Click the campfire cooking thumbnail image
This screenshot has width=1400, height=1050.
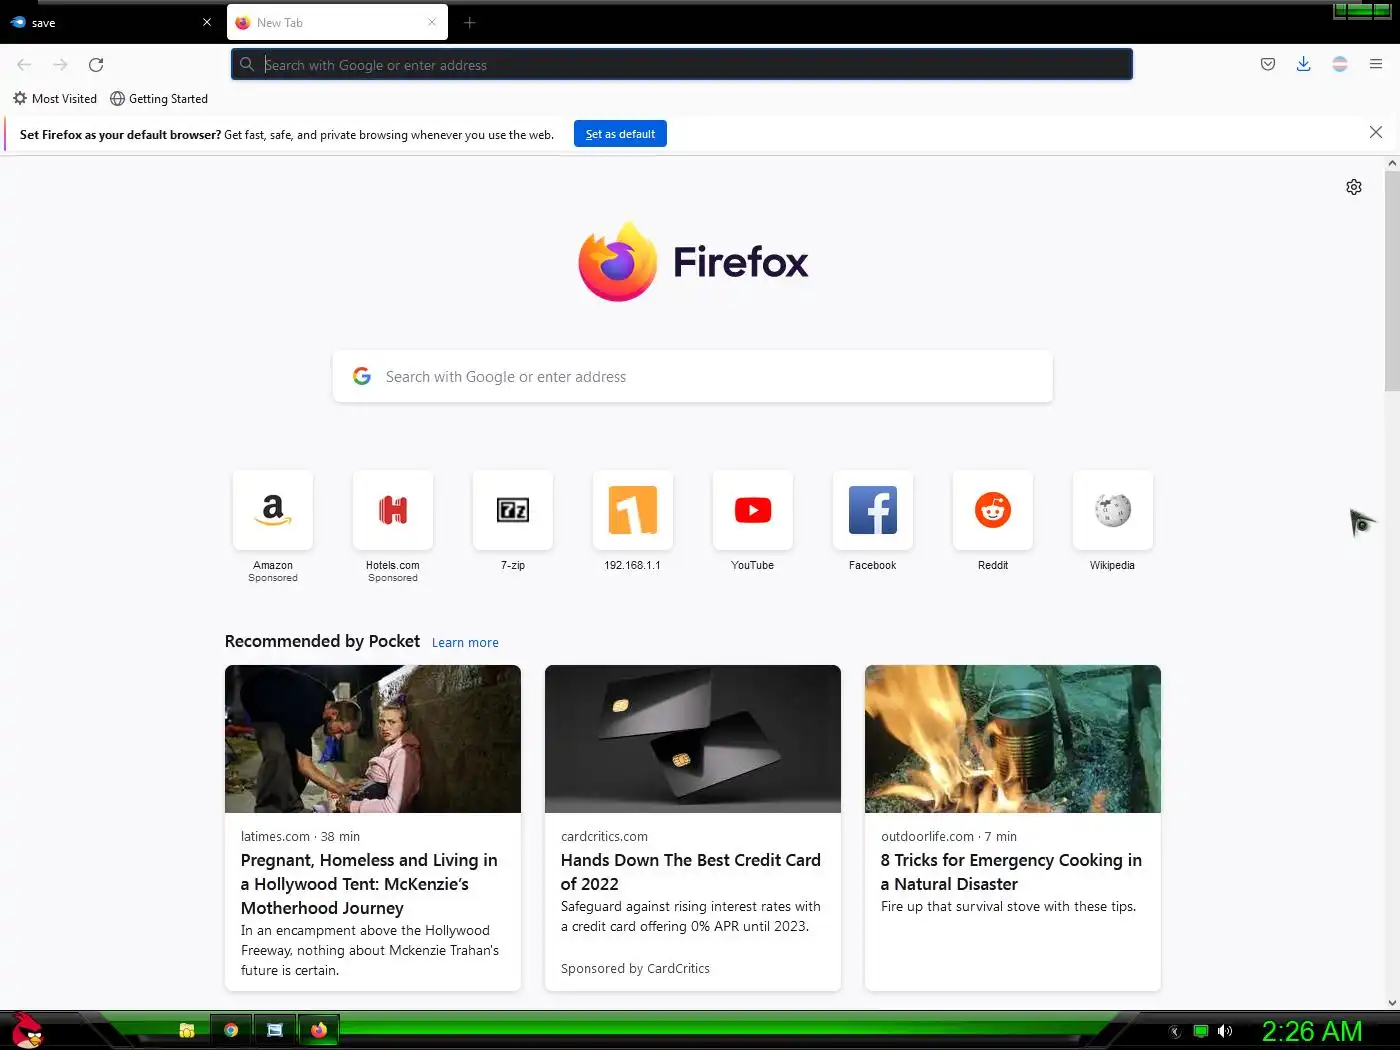(x=1013, y=739)
